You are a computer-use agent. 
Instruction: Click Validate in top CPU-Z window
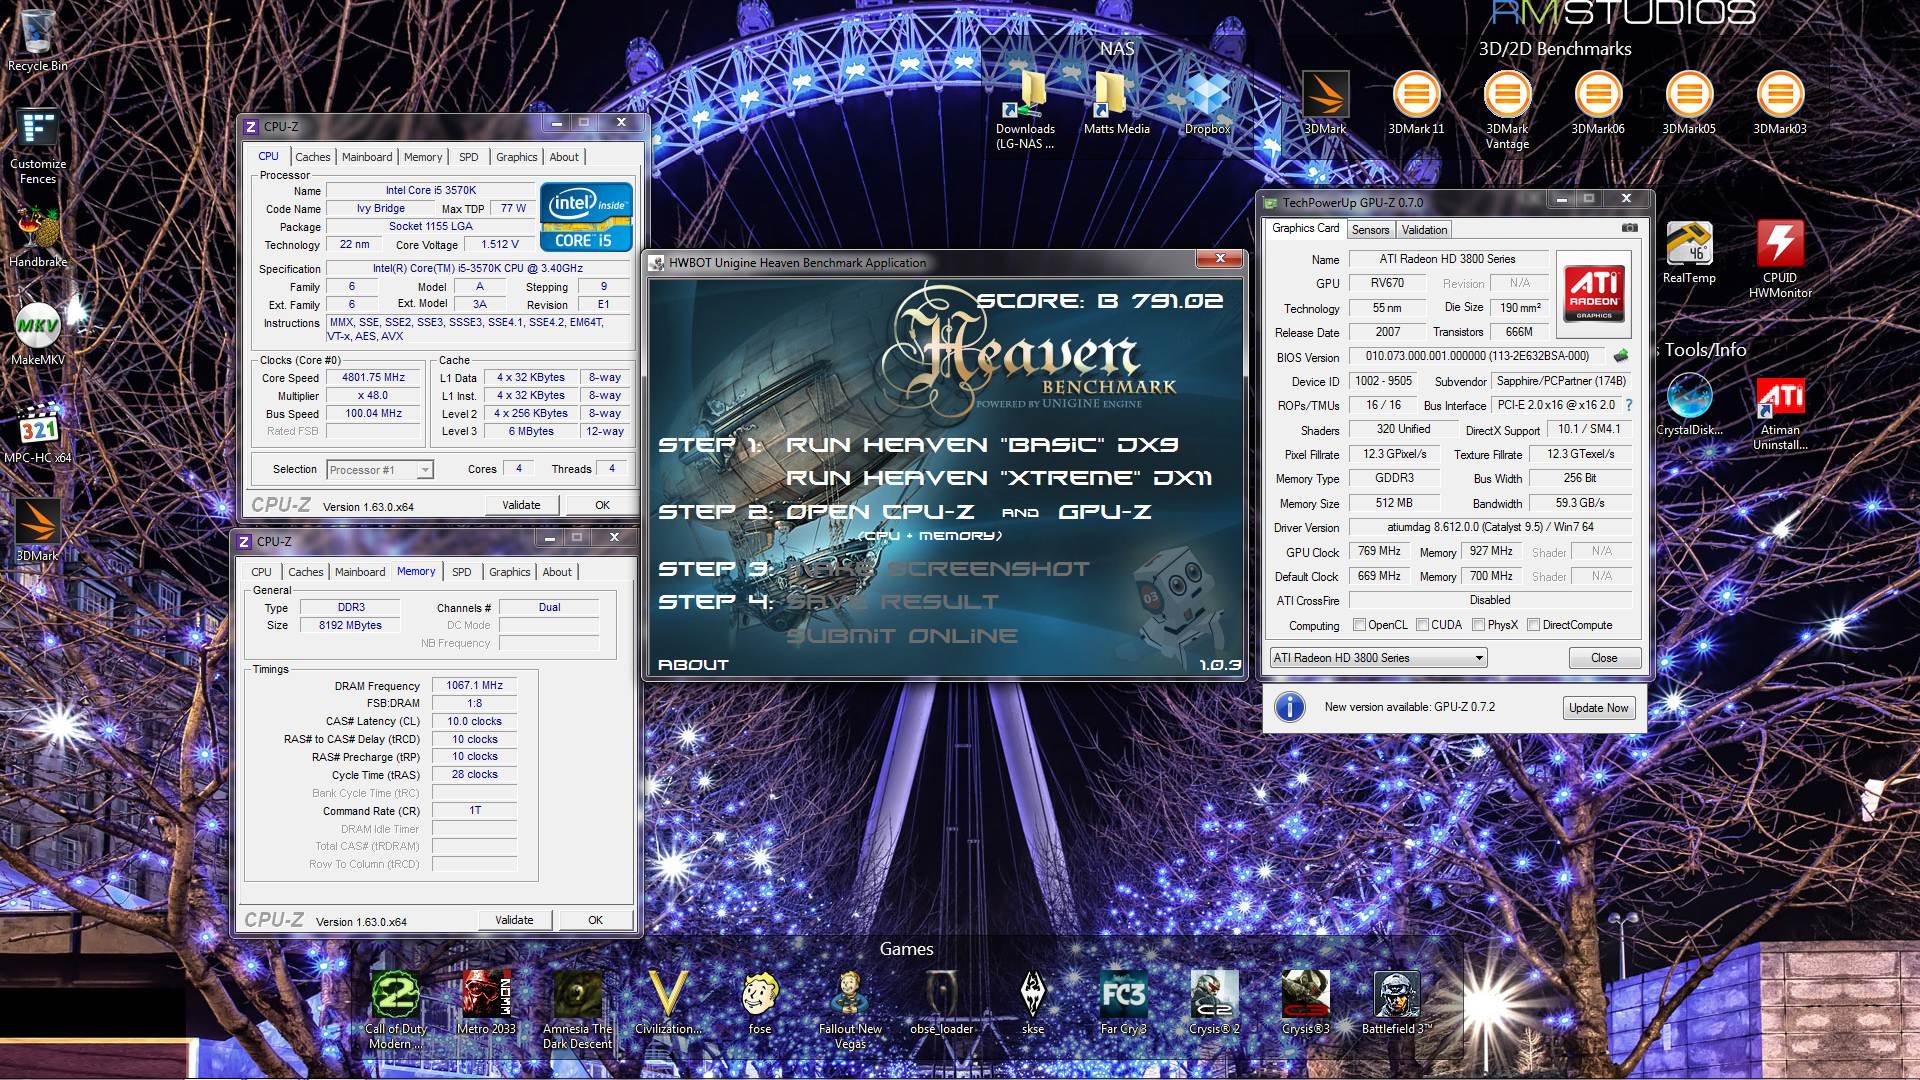520,505
